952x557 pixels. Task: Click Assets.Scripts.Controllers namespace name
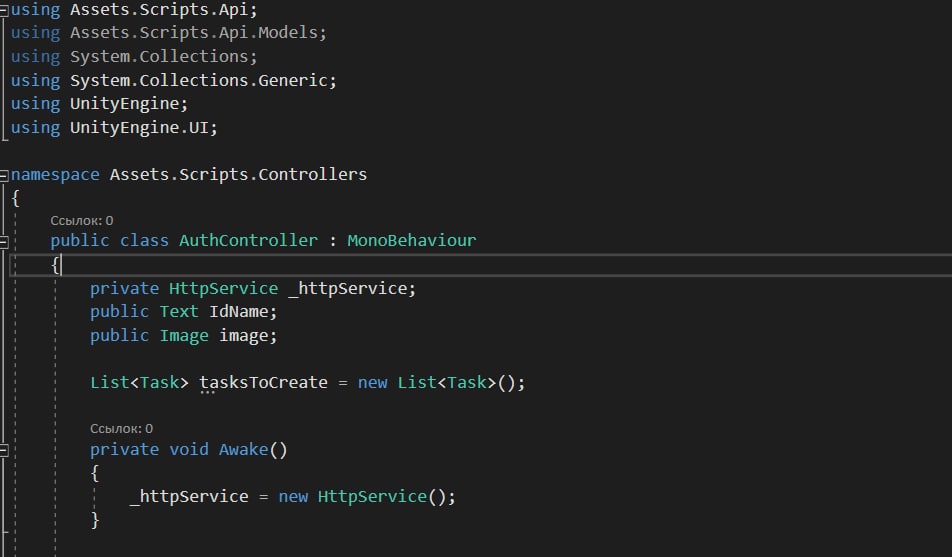click(238, 175)
